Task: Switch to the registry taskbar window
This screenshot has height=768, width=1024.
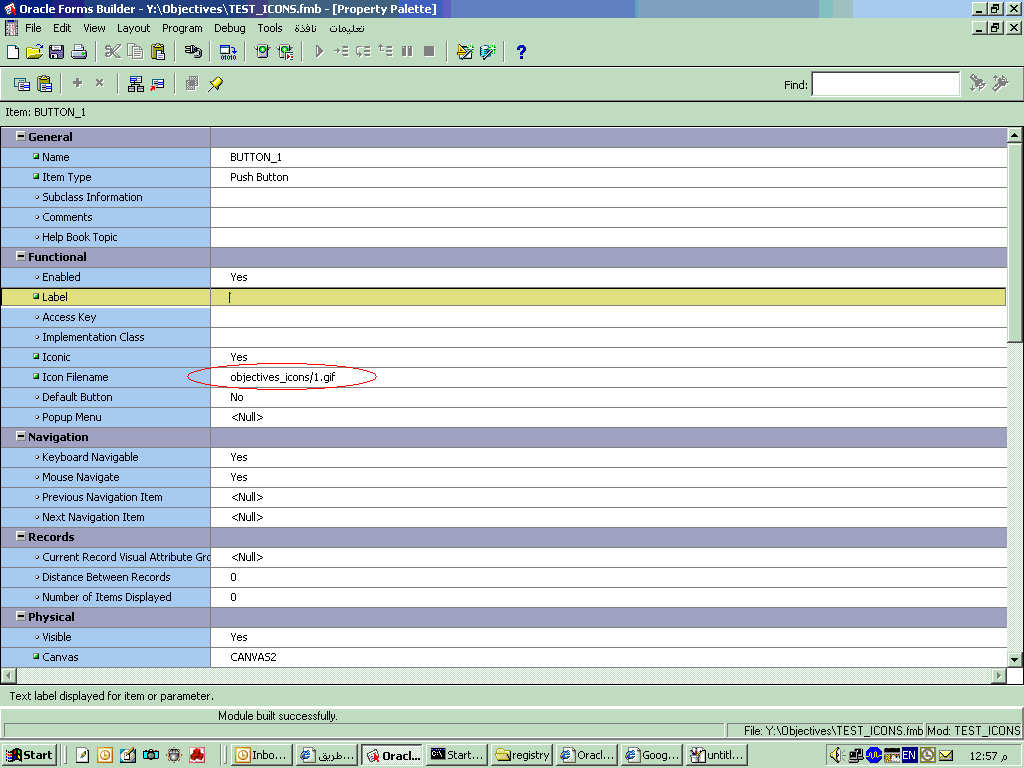Action: pos(523,755)
